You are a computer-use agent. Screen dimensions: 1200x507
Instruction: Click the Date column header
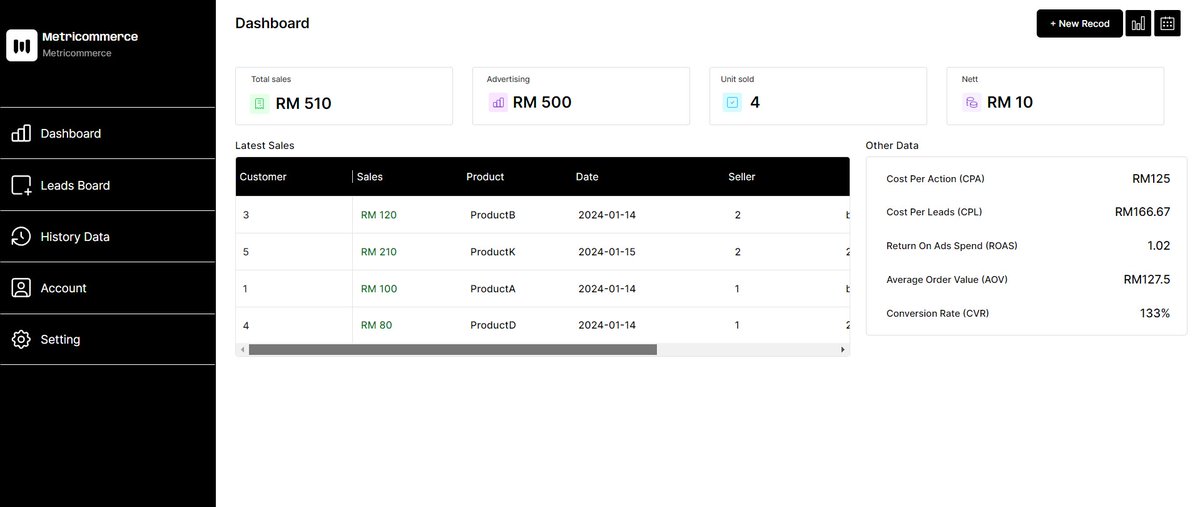(587, 177)
